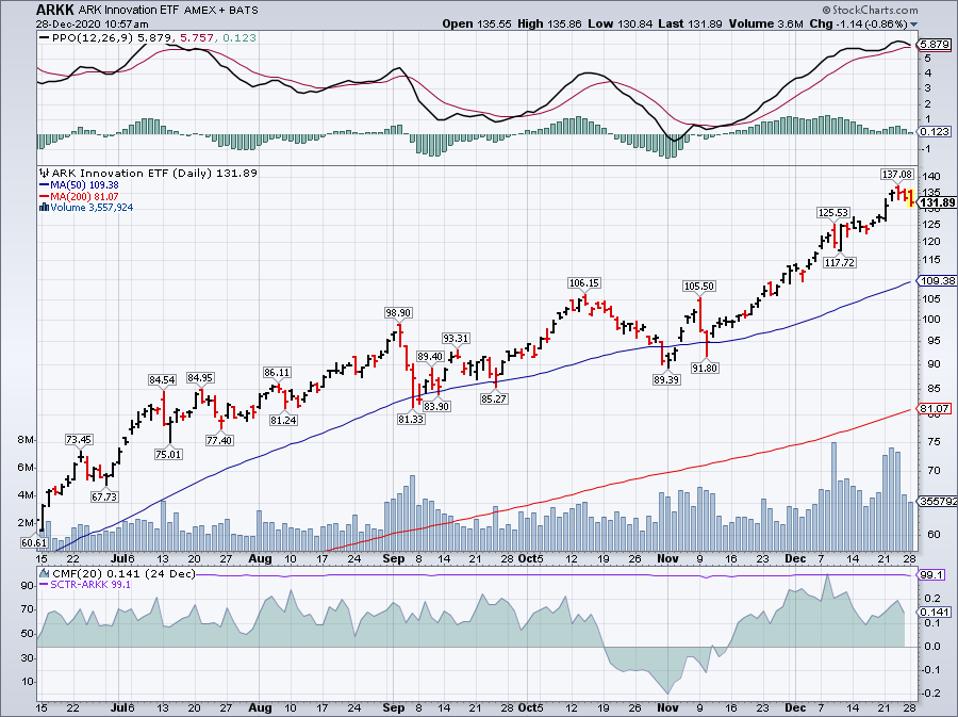Click the 84.95 high price label
Screen dimensions: 958x717
pyautogui.click(x=200, y=378)
